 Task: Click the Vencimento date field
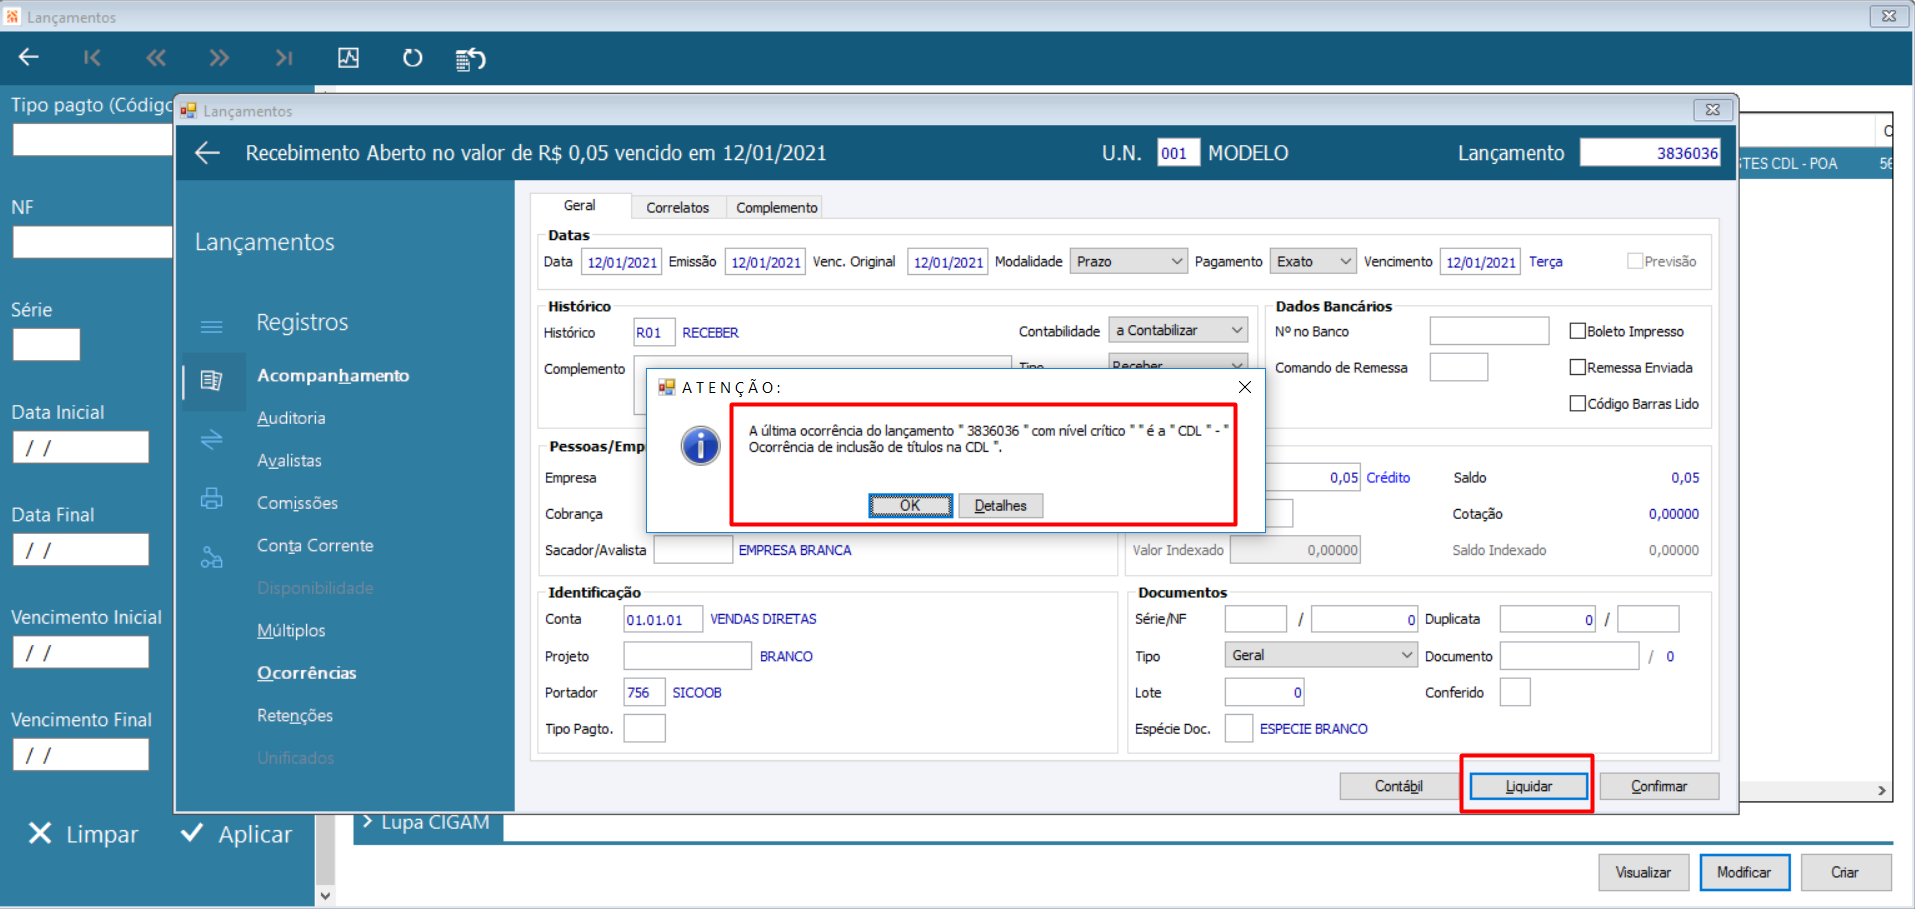[x=1480, y=262]
